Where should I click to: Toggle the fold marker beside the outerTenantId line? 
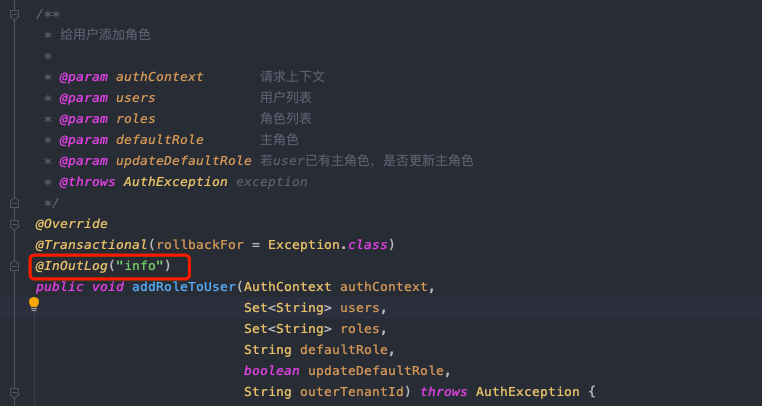coord(15,392)
